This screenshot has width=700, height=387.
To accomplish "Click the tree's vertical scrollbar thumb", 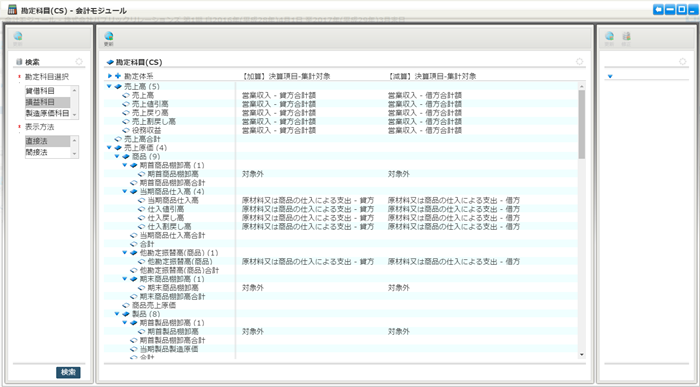I will coord(582,124).
